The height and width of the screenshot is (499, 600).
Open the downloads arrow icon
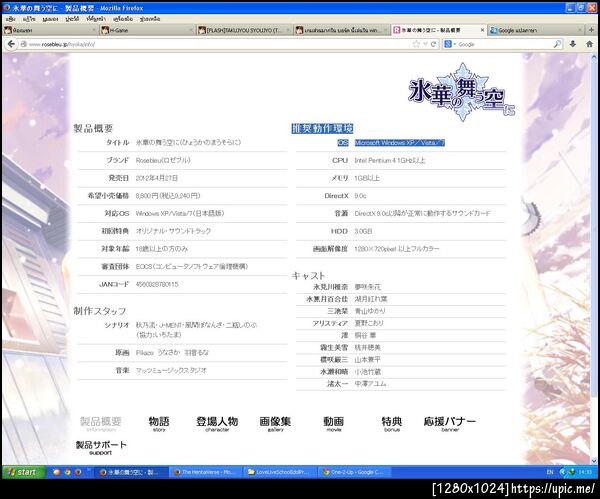pos(572,44)
